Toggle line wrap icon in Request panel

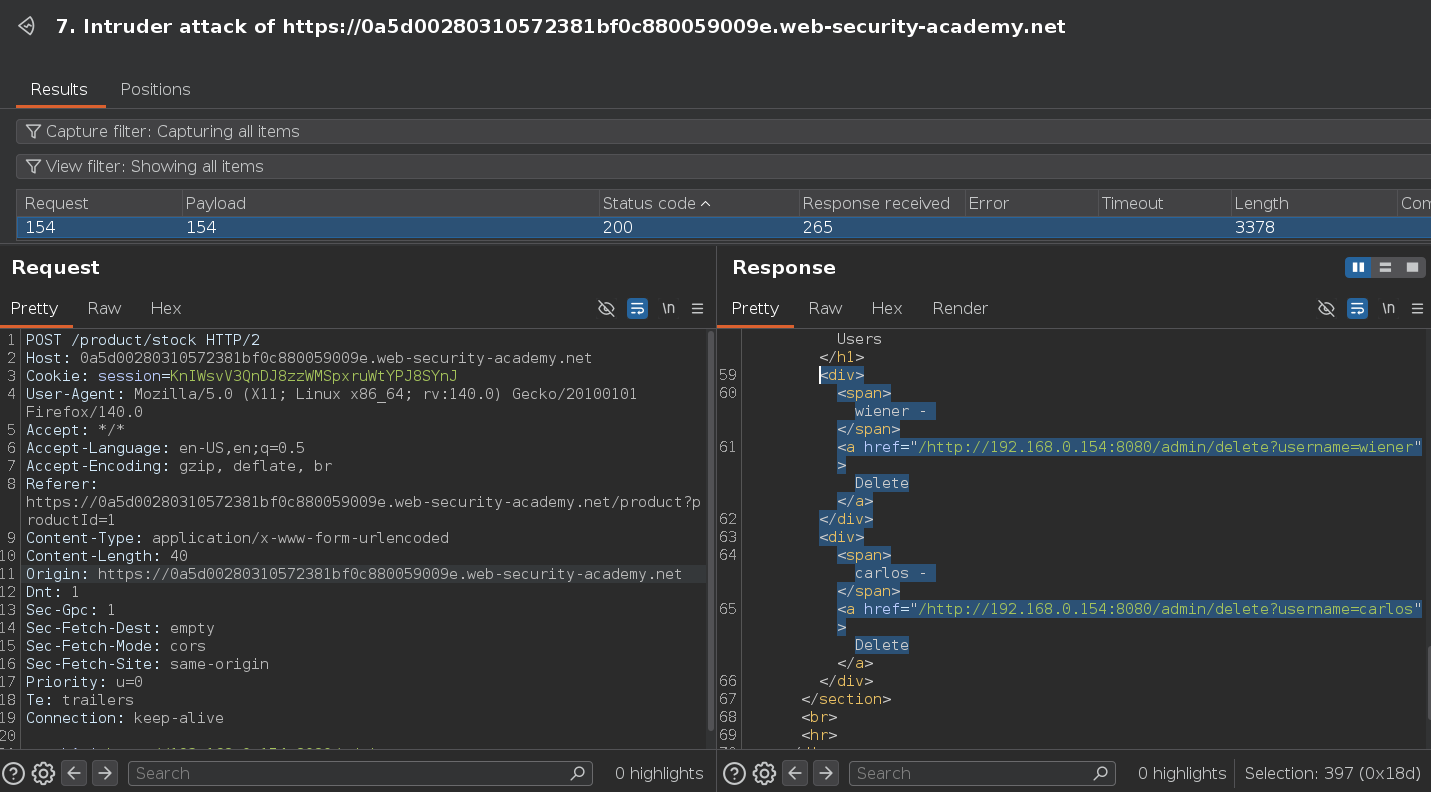tap(637, 308)
